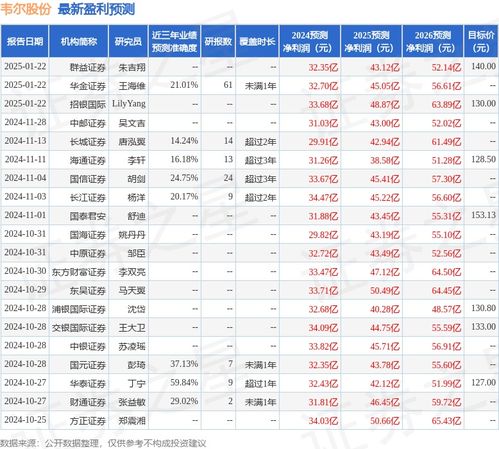Click institution 国信证券
The width and height of the screenshot is (499, 449).
pyautogui.click(x=88, y=179)
